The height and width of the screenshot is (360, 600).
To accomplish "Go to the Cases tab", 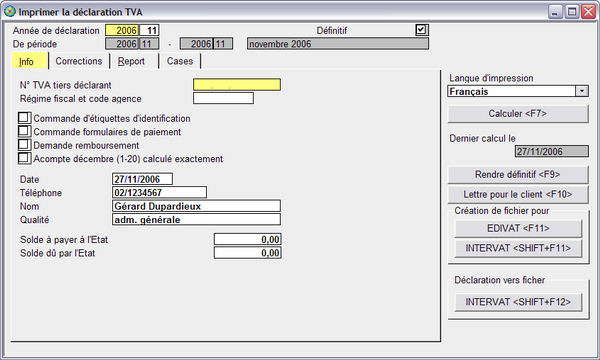I will 180,61.
